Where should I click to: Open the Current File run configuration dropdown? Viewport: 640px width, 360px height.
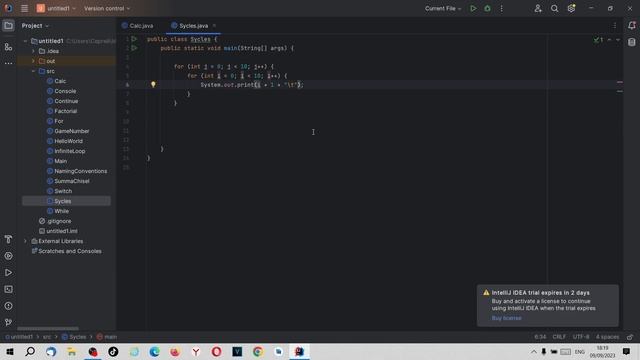tap(443, 8)
